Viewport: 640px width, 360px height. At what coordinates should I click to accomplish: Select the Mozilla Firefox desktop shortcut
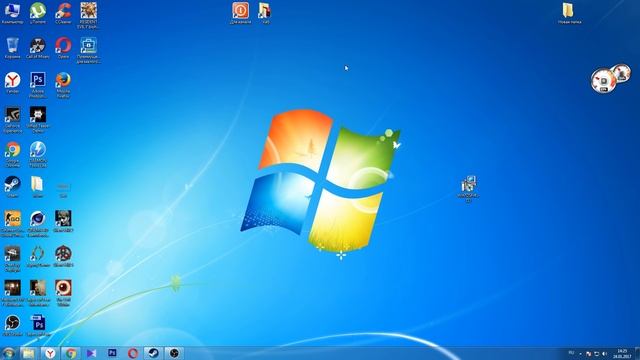point(63,85)
